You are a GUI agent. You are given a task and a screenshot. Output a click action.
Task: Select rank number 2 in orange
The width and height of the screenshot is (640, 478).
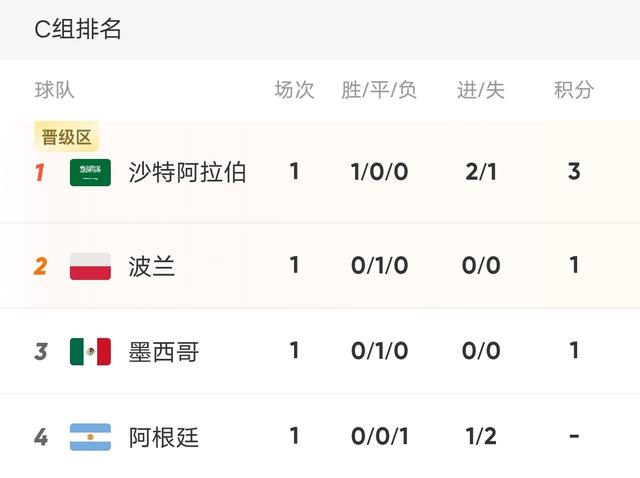[x=40, y=266]
